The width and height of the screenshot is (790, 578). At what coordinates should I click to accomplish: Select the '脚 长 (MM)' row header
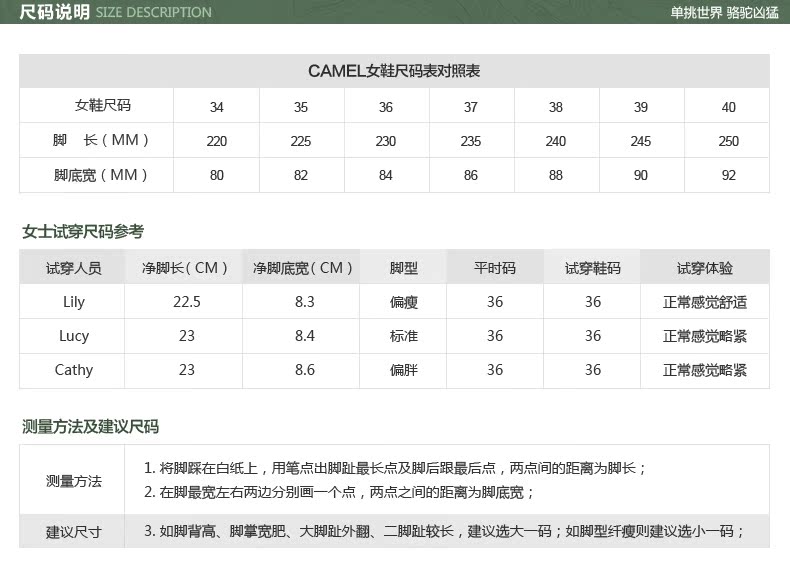[101, 140]
